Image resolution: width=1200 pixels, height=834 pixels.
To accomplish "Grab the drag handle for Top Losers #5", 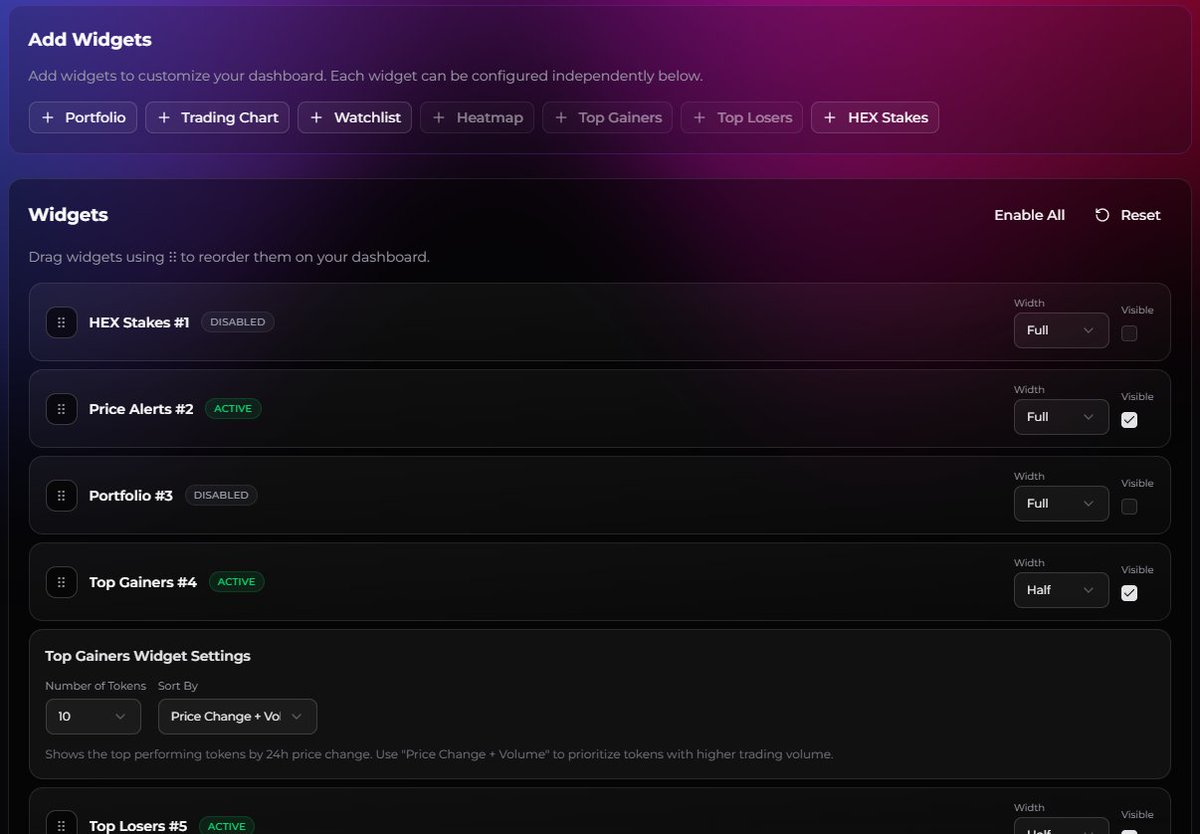I will 61,824.
